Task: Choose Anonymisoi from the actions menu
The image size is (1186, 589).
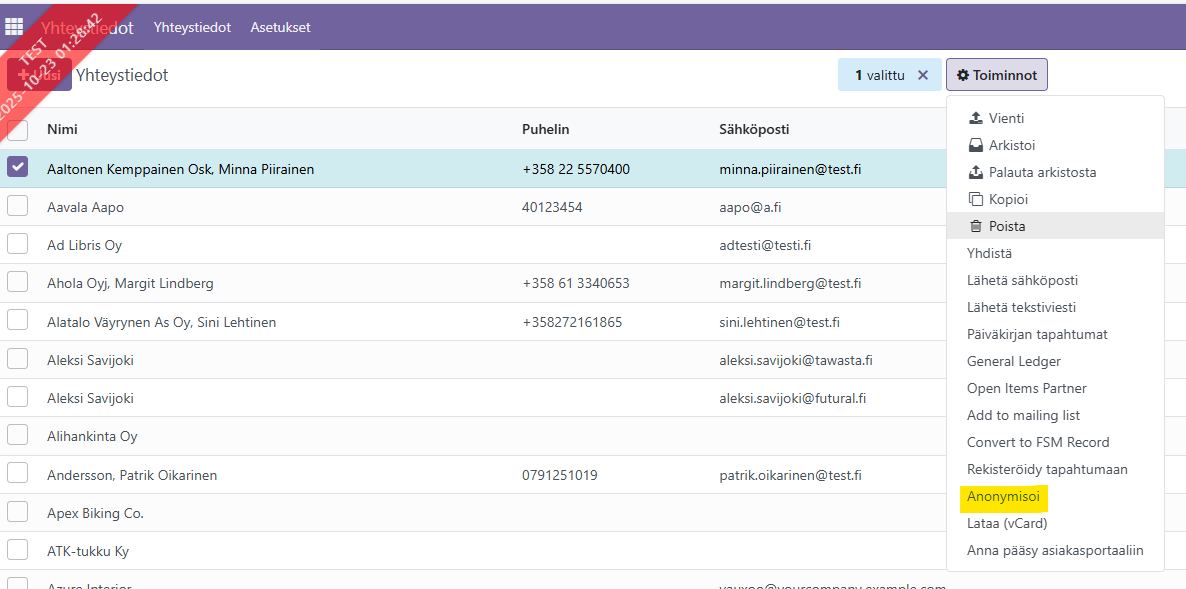Action: [x=1003, y=496]
